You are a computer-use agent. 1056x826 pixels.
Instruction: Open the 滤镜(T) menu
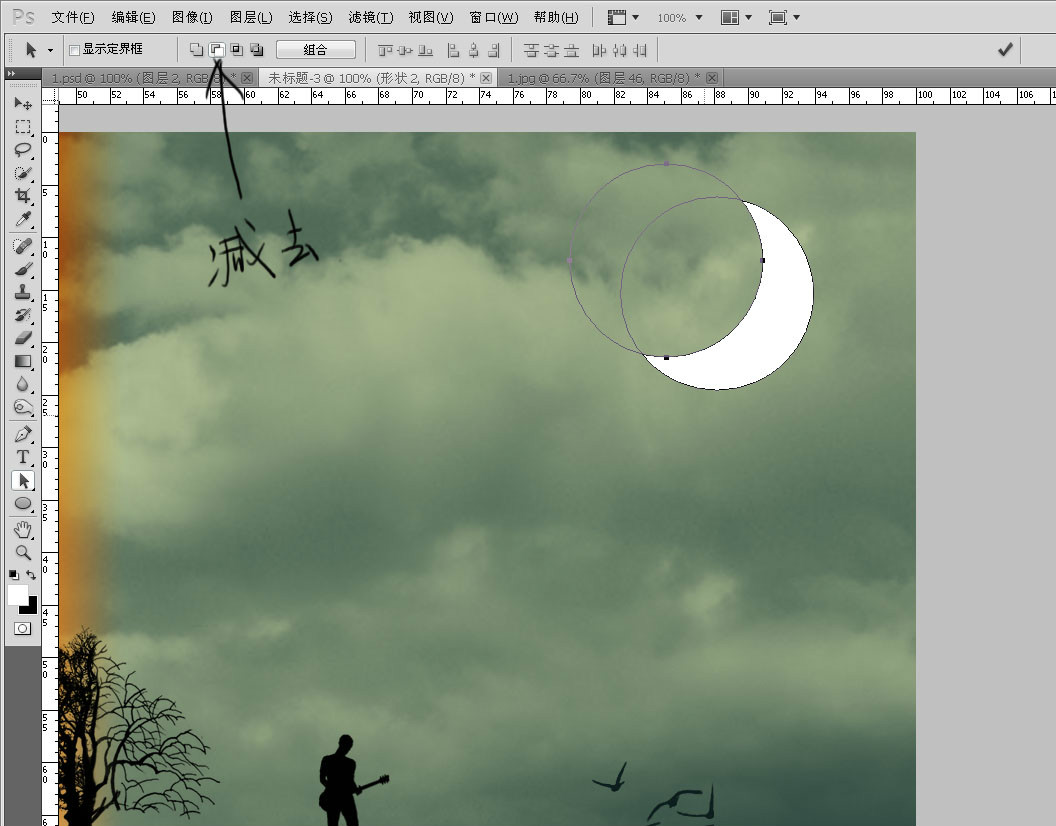pyautogui.click(x=371, y=18)
